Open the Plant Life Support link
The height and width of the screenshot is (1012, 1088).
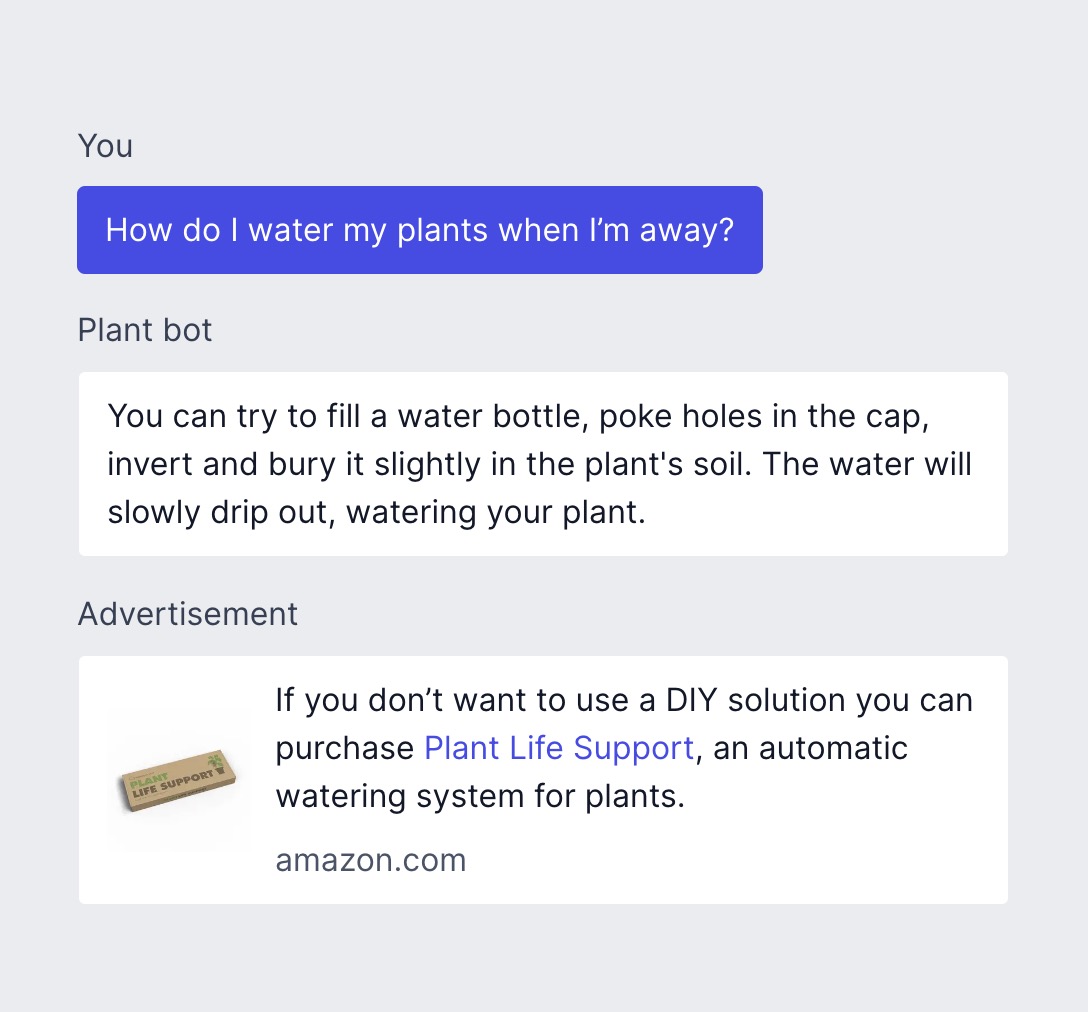pyautogui.click(x=558, y=748)
